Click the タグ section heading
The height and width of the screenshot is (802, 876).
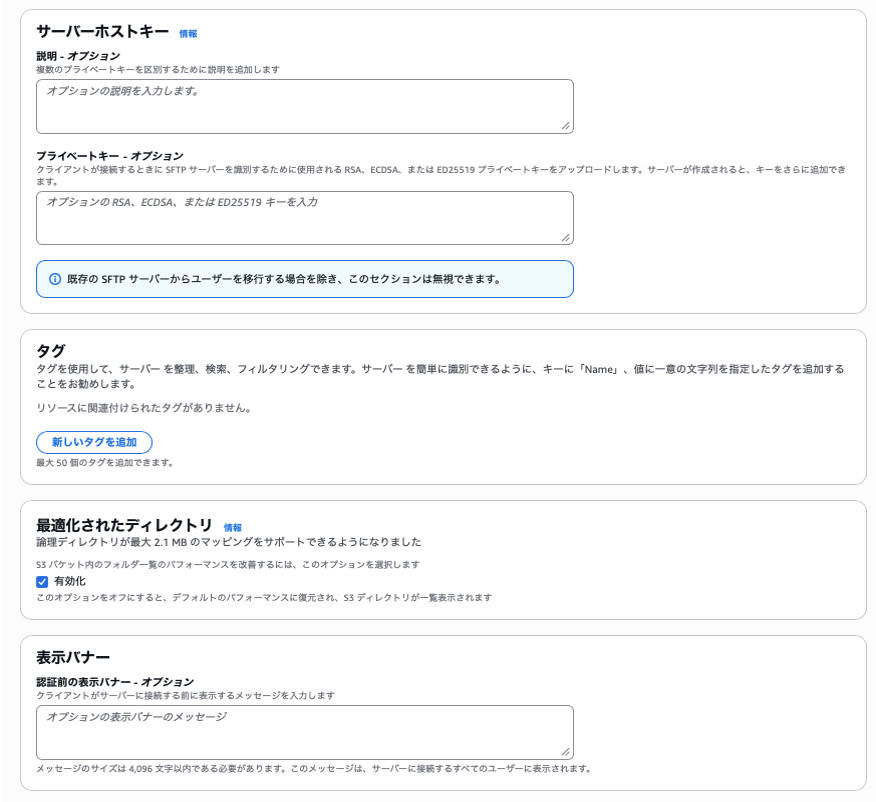pos(51,351)
